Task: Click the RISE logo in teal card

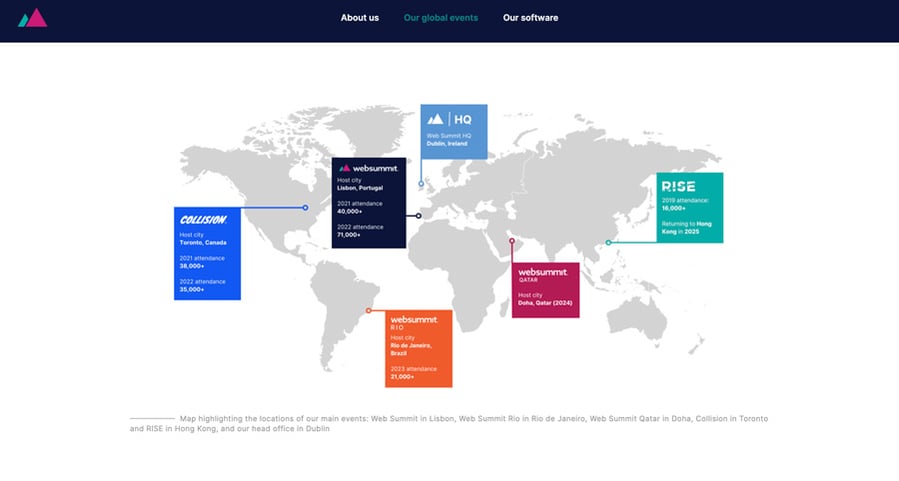Action: coord(678,186)
